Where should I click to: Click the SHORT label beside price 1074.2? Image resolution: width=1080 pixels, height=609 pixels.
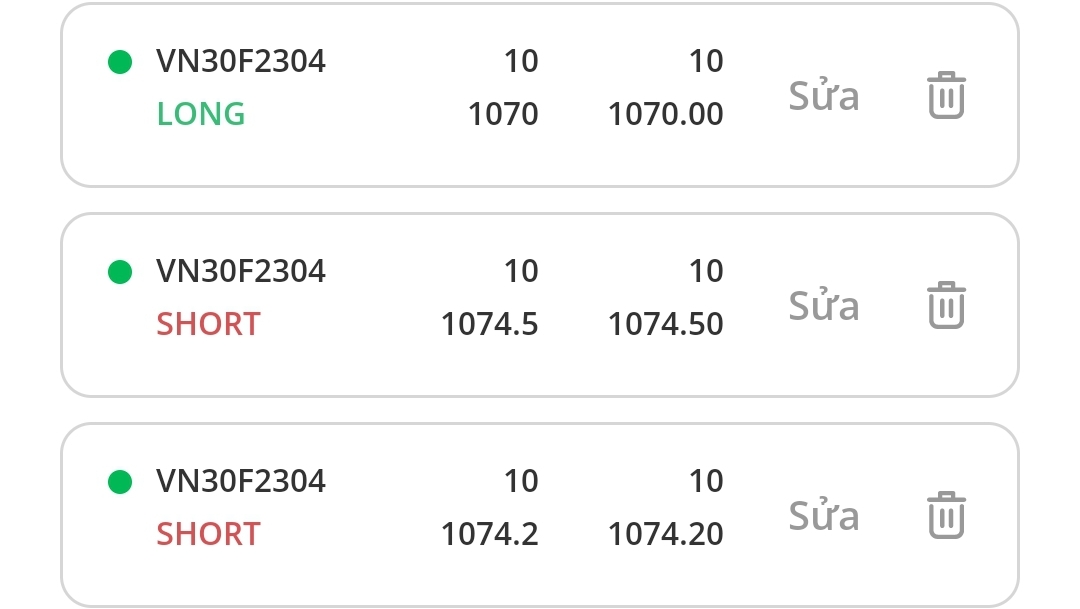208,534
